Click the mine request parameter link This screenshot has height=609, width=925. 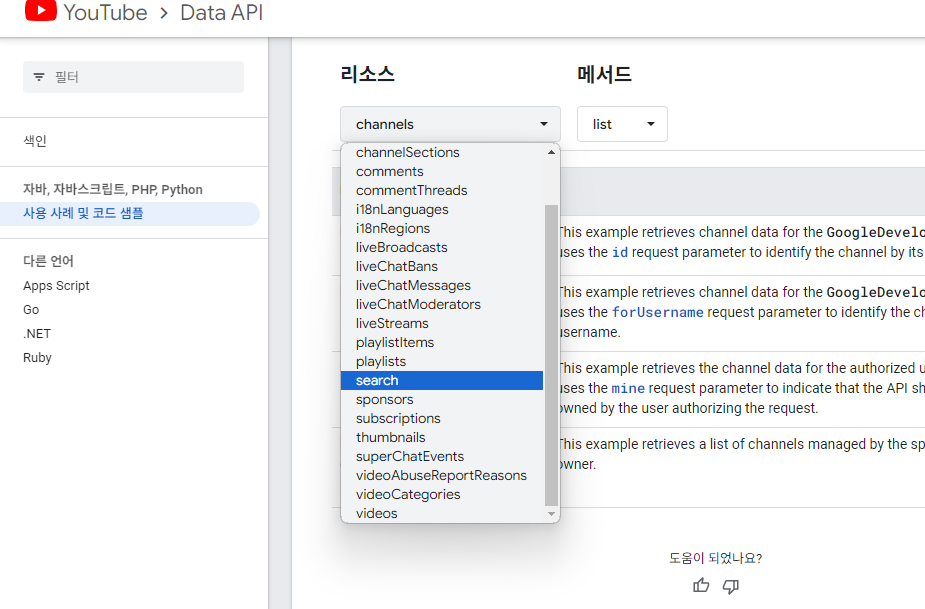[x=628, y=388]
